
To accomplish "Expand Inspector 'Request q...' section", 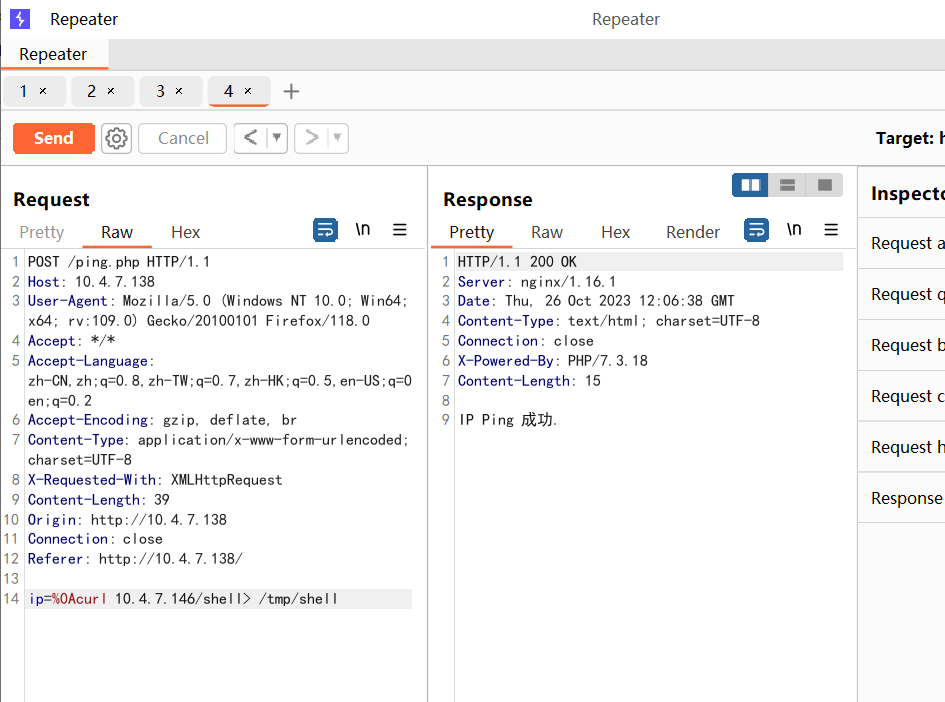I will (902, 294).
